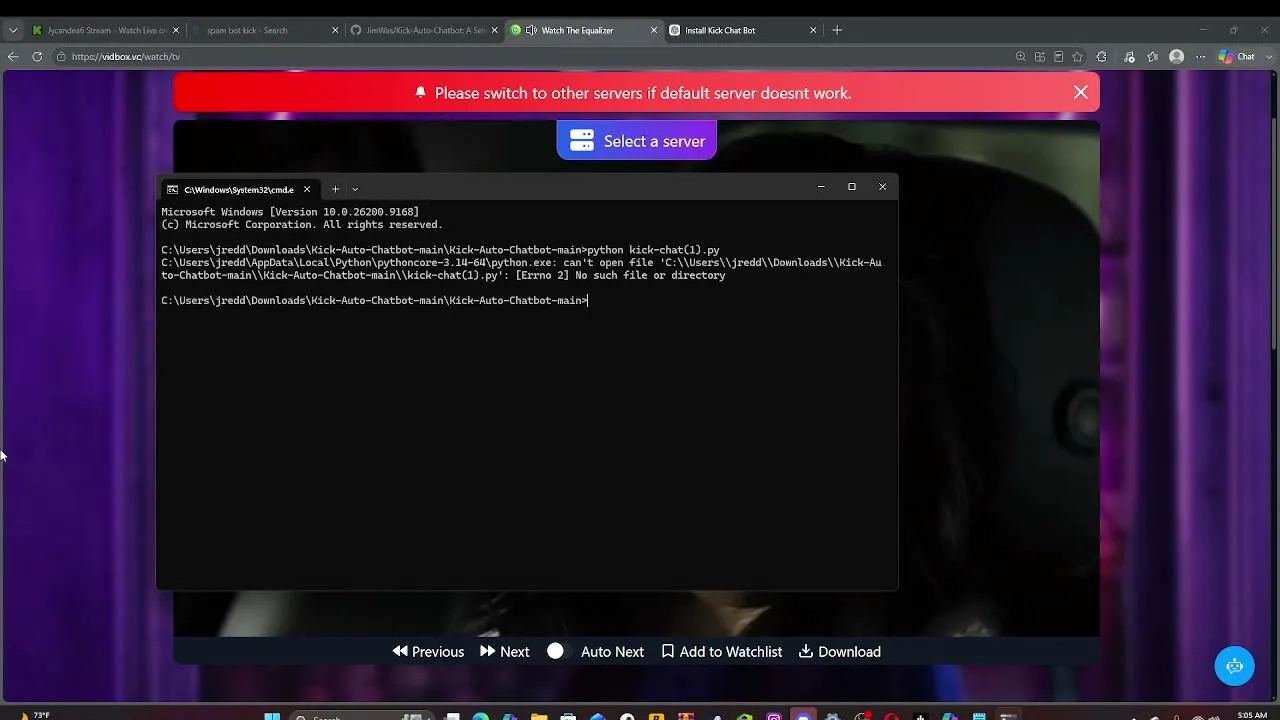Open the browser Settings and more menu
The image size is (1280, 720).
[x=1201, y=57]
